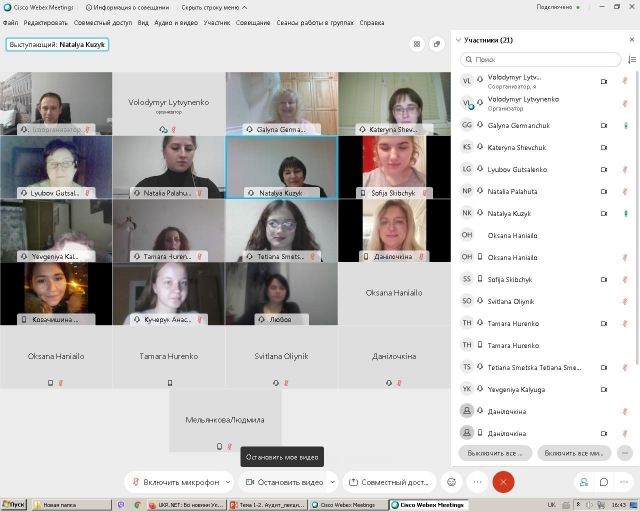
Task: Select Sofija Skibchyk video thumbnail
Action: pos(394,167)
